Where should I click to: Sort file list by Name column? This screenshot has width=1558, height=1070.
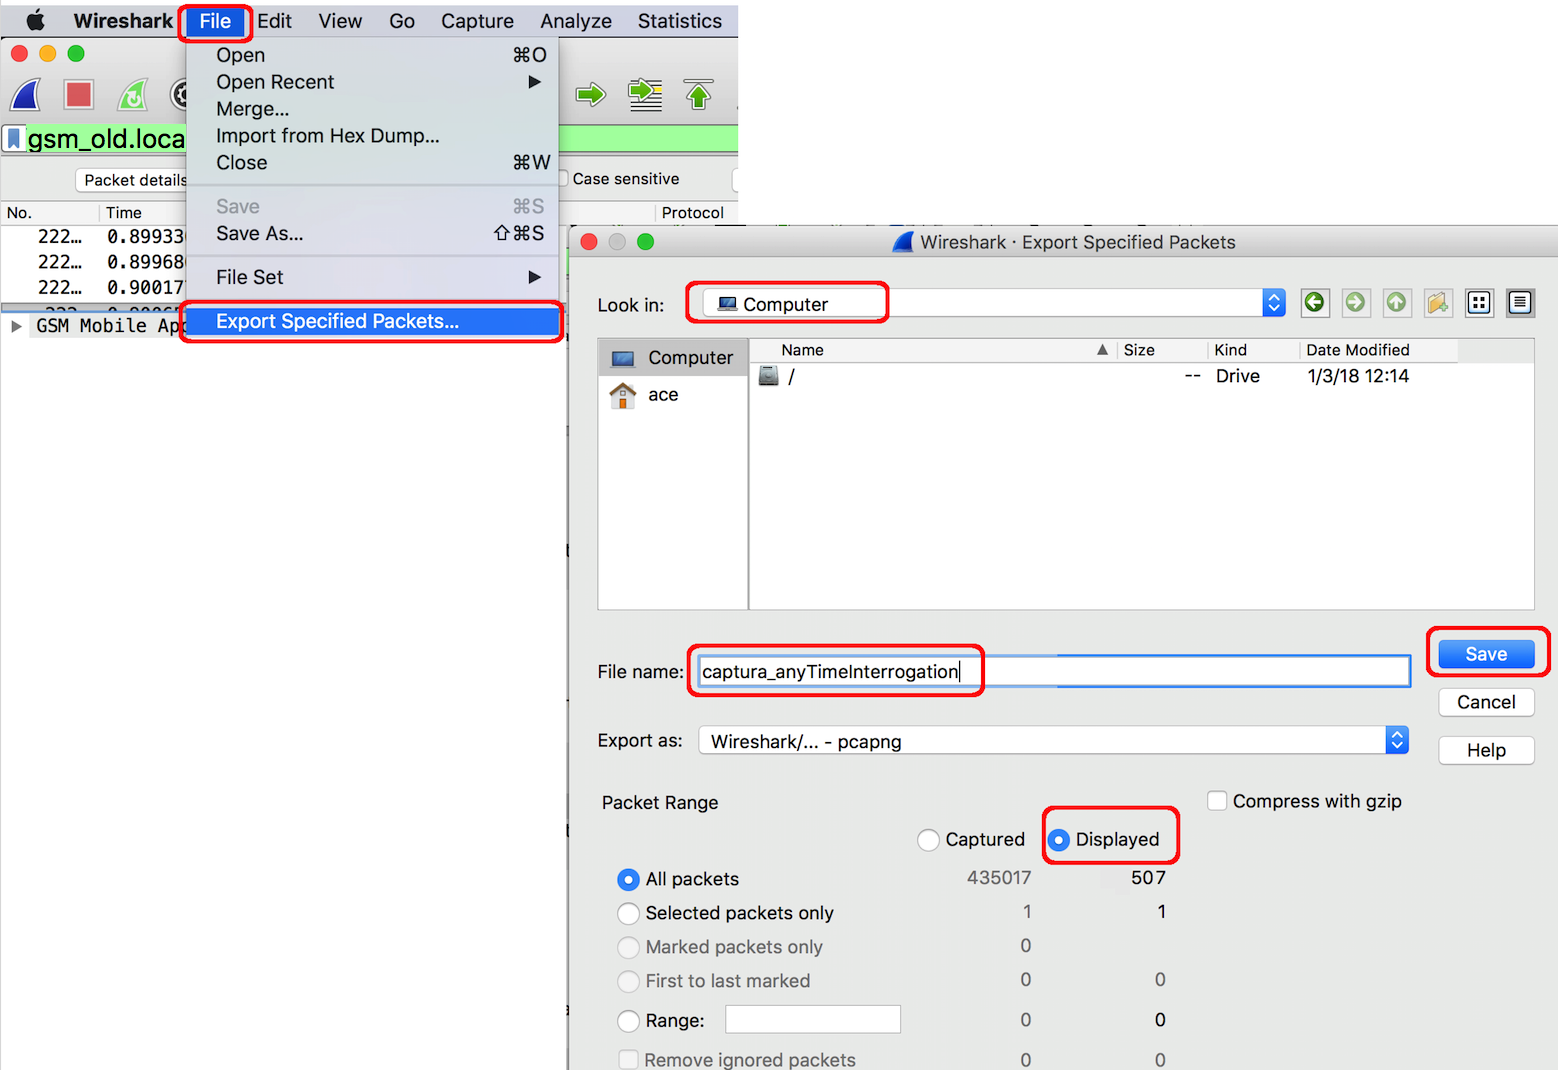(x=933, y=350)
